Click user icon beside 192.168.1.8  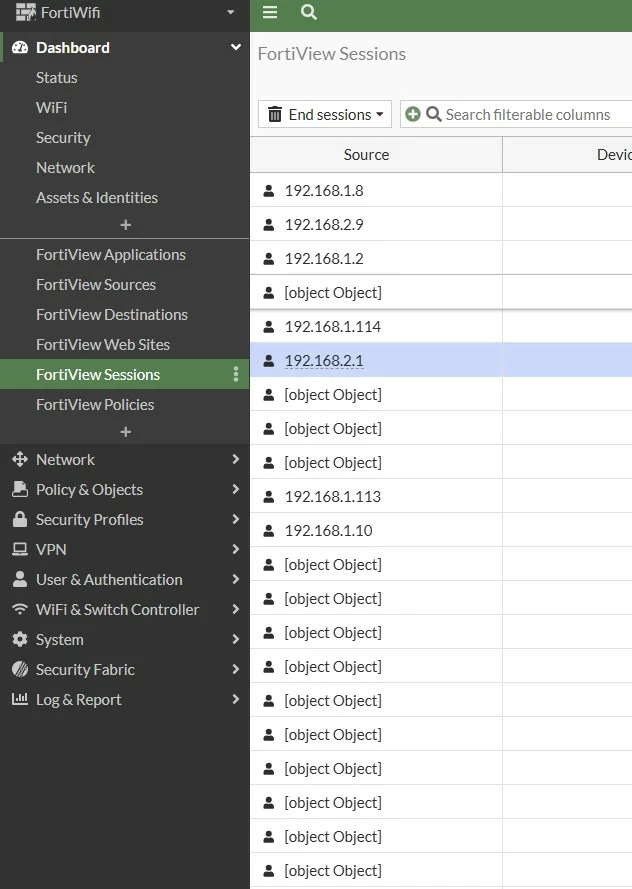[269, 190]
